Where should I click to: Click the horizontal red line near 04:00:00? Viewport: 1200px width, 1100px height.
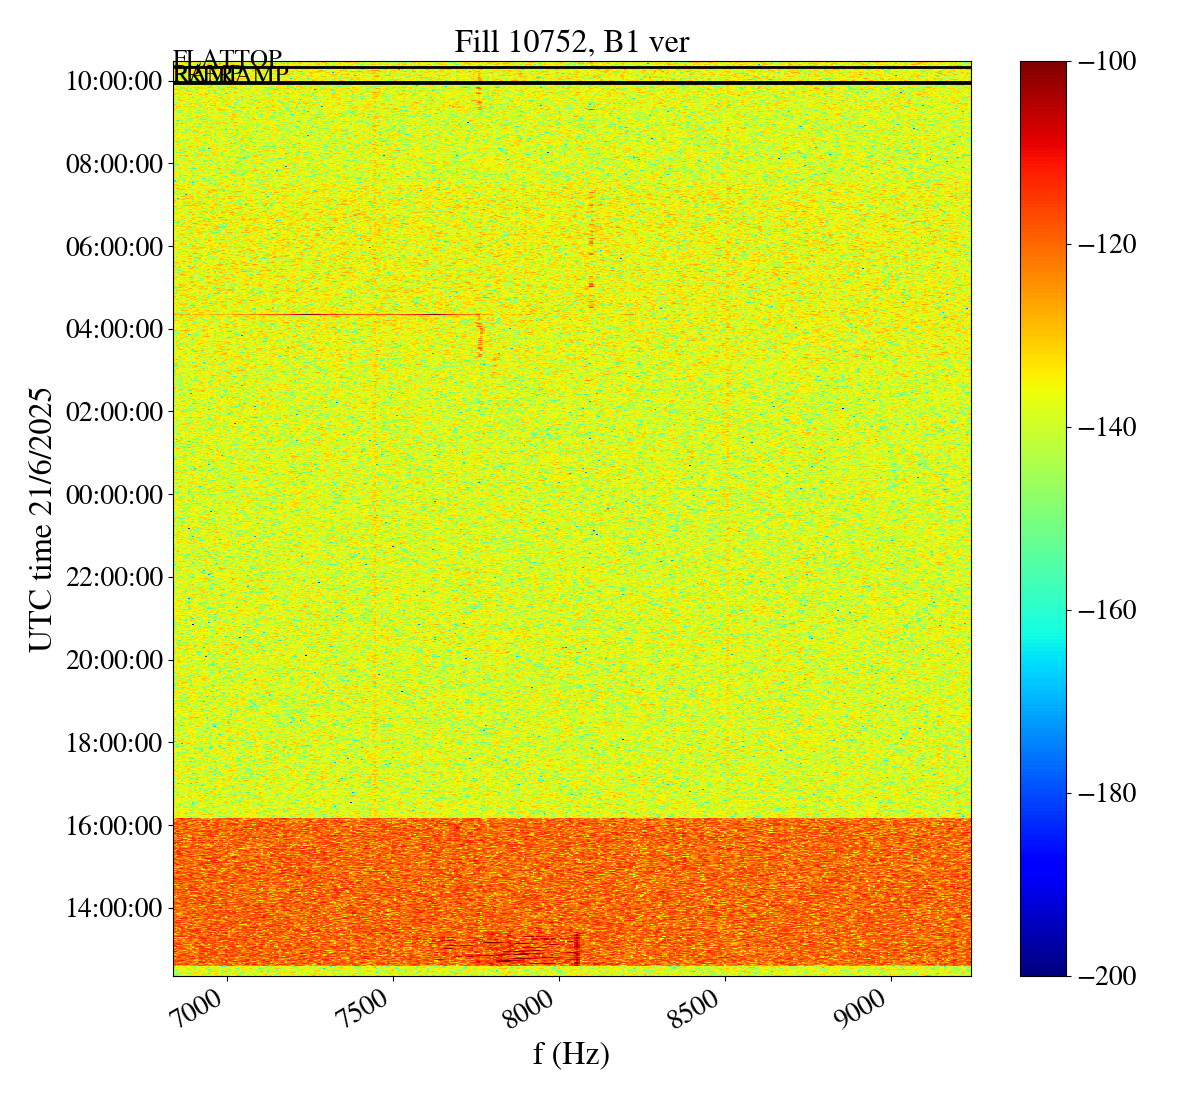point(350,315)
